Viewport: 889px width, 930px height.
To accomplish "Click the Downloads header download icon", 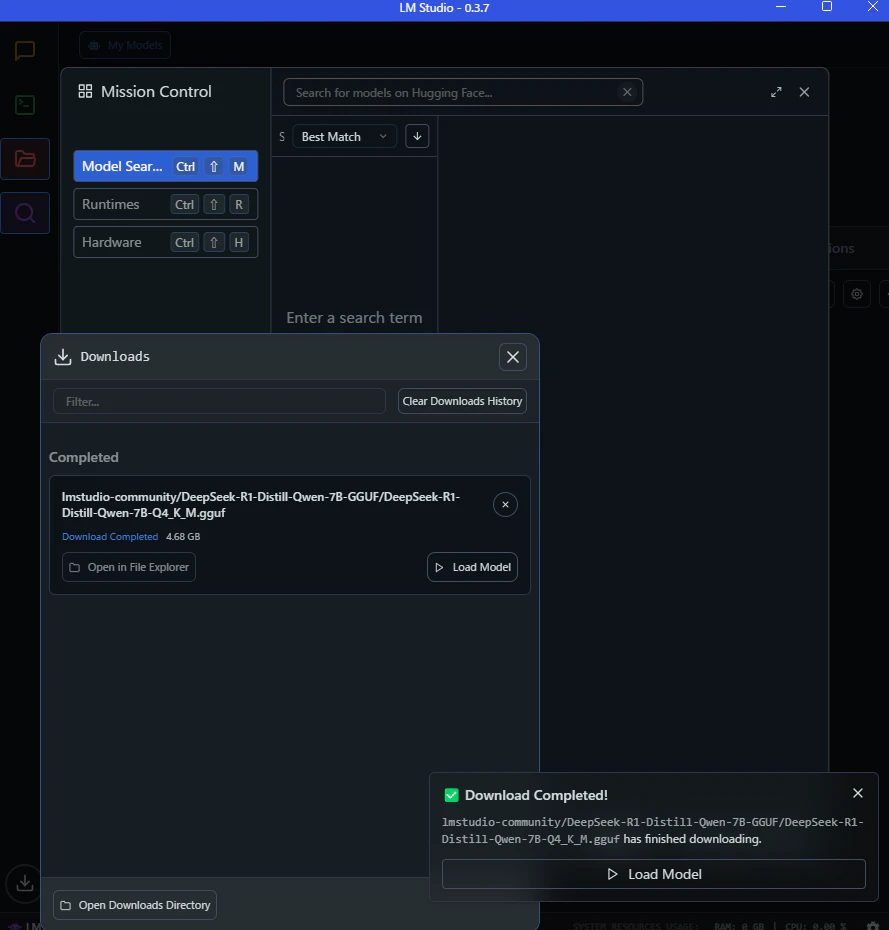I will (x=63, y=356).
